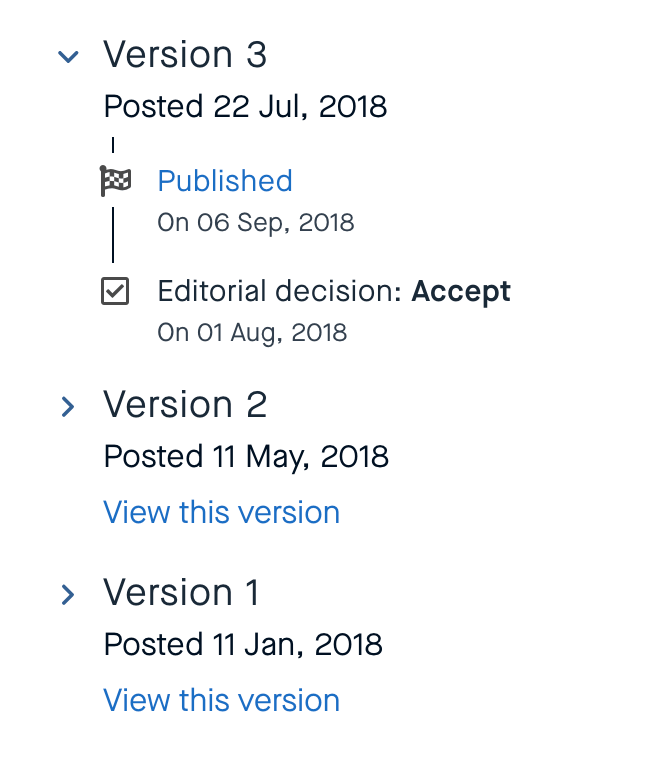Click the On 01 Aug, 2018 date
This screenshot has height=761, width=650.
tap(252, 332)
